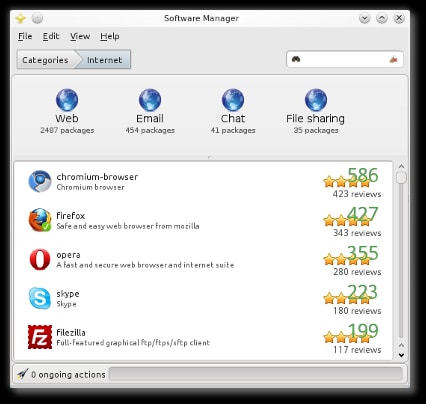426x404 pixels.
Task: Click the Opera app icon
Action: [x=40, y=259]
